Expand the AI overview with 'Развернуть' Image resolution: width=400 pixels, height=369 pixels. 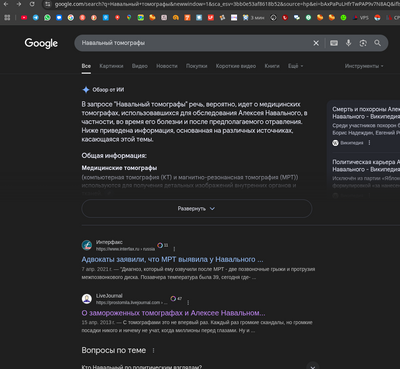197,209
